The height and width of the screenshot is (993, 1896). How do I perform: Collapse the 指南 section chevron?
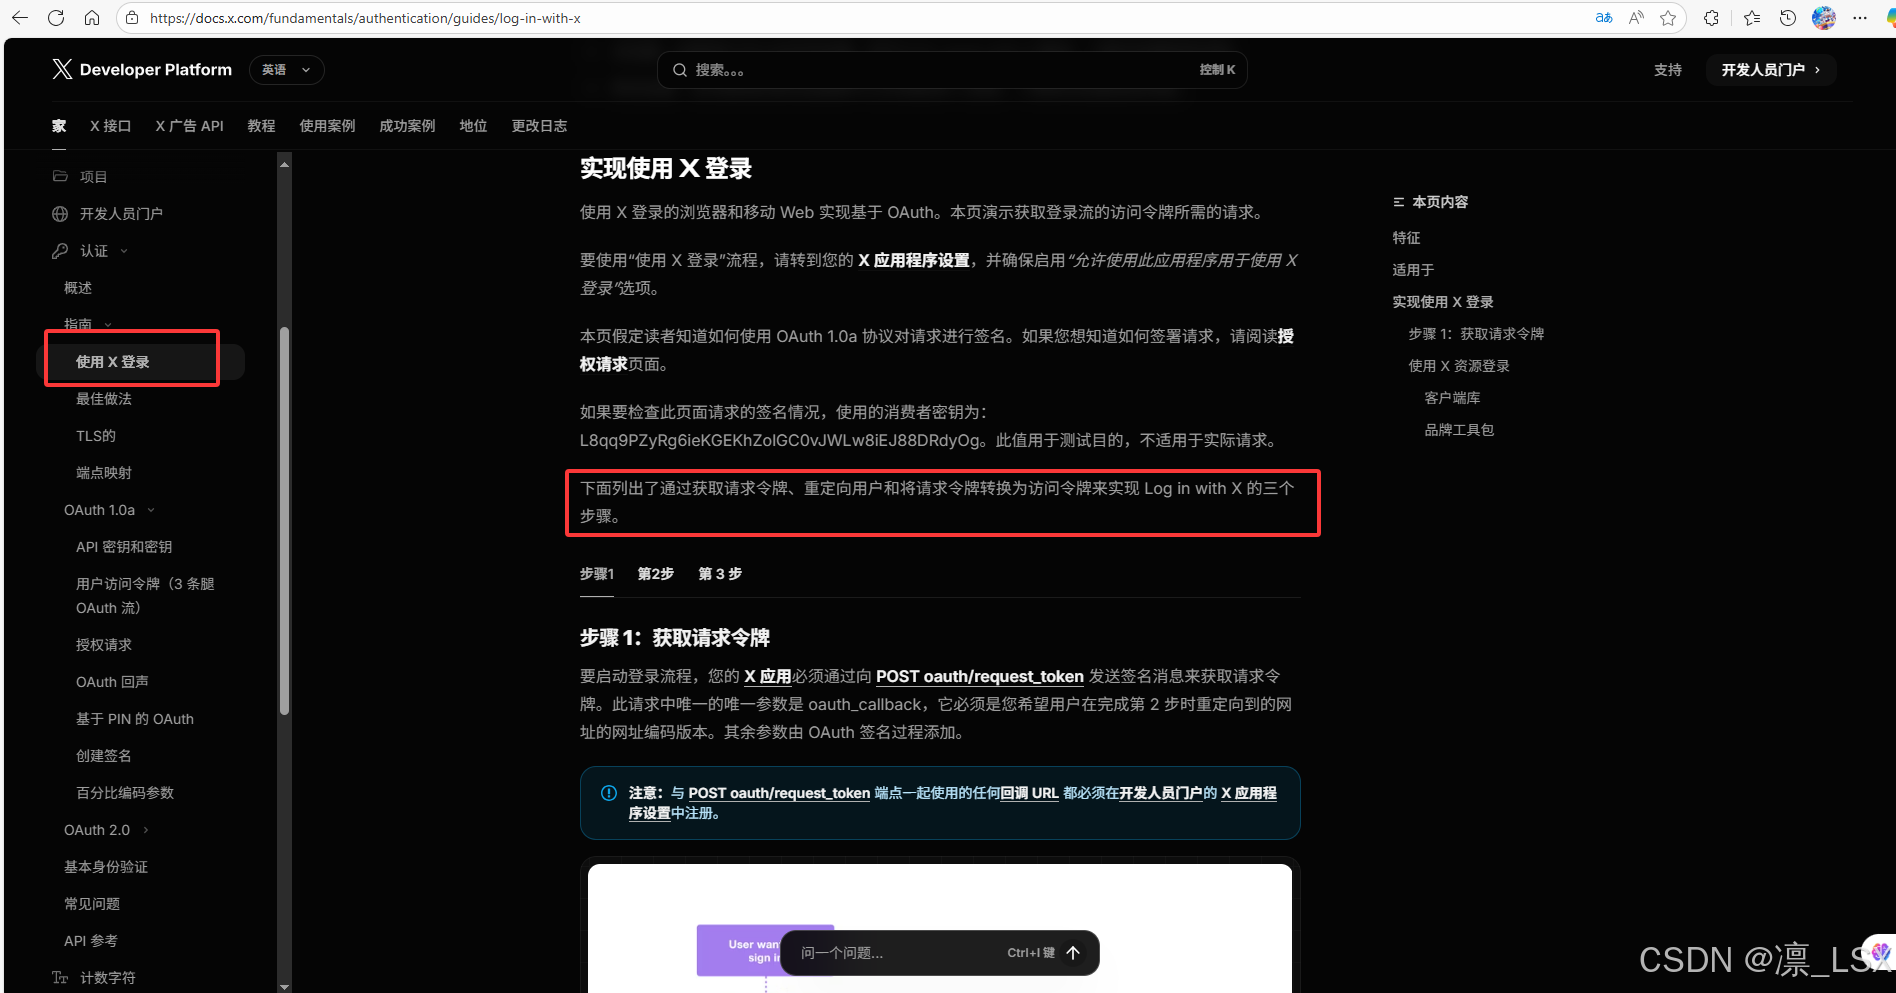coord(108,325)
